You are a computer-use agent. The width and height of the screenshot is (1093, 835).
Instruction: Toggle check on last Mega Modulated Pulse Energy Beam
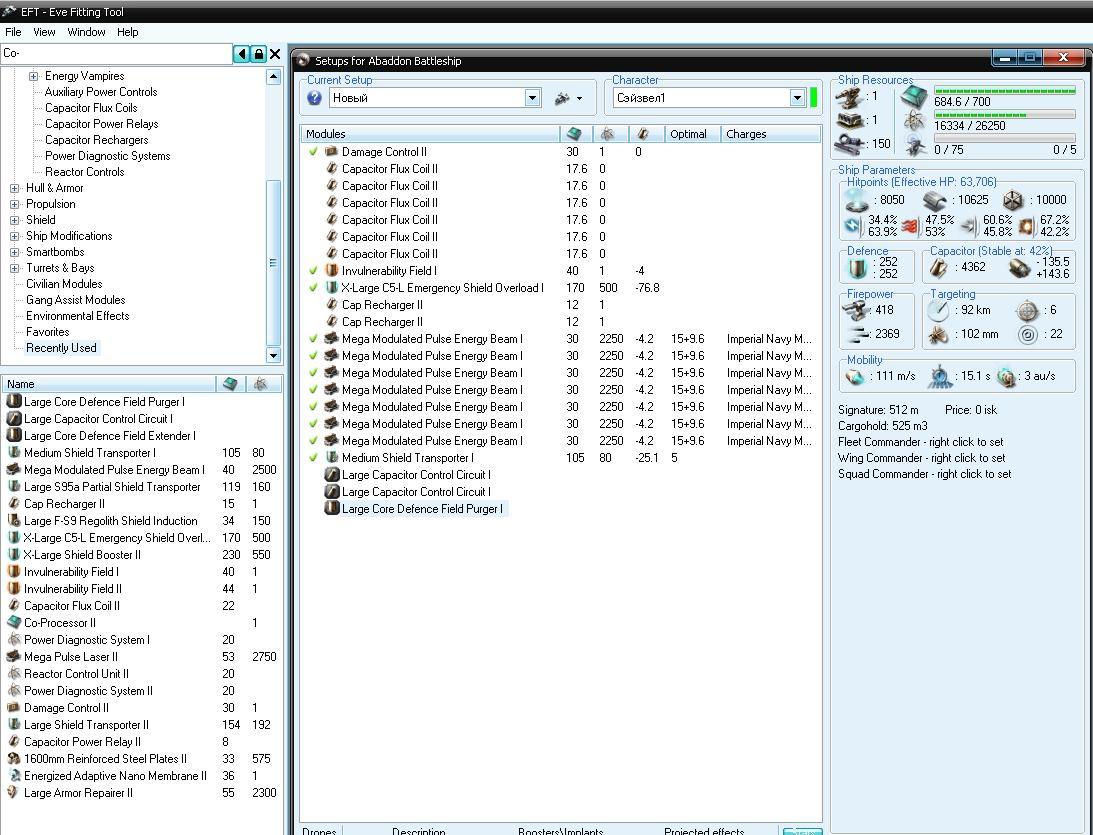(314, 441)
